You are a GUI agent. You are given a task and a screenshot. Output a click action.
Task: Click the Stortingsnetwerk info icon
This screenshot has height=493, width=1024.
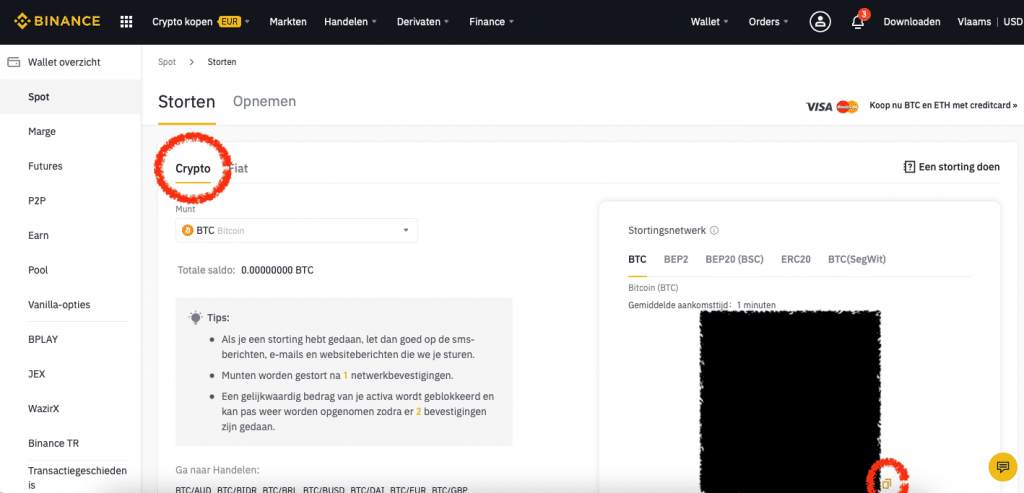[x=714, y=231]
